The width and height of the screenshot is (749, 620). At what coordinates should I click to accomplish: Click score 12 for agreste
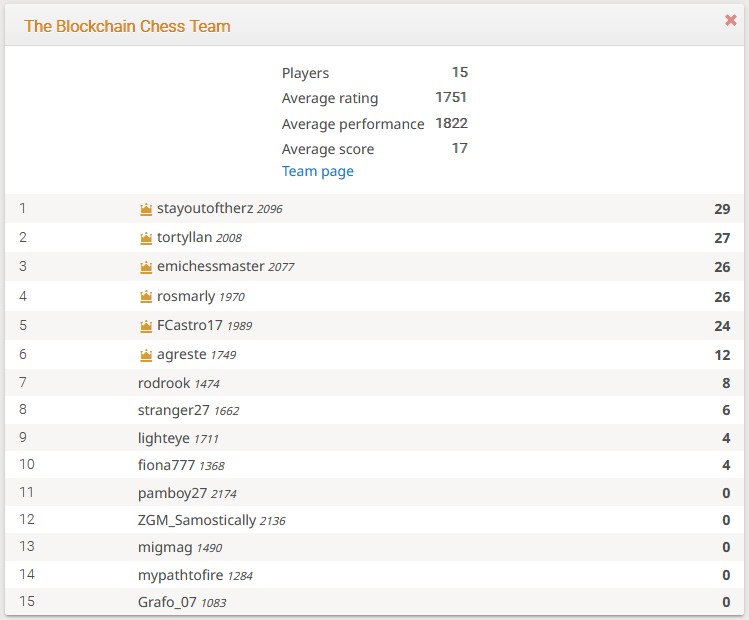tap(722, 355)
